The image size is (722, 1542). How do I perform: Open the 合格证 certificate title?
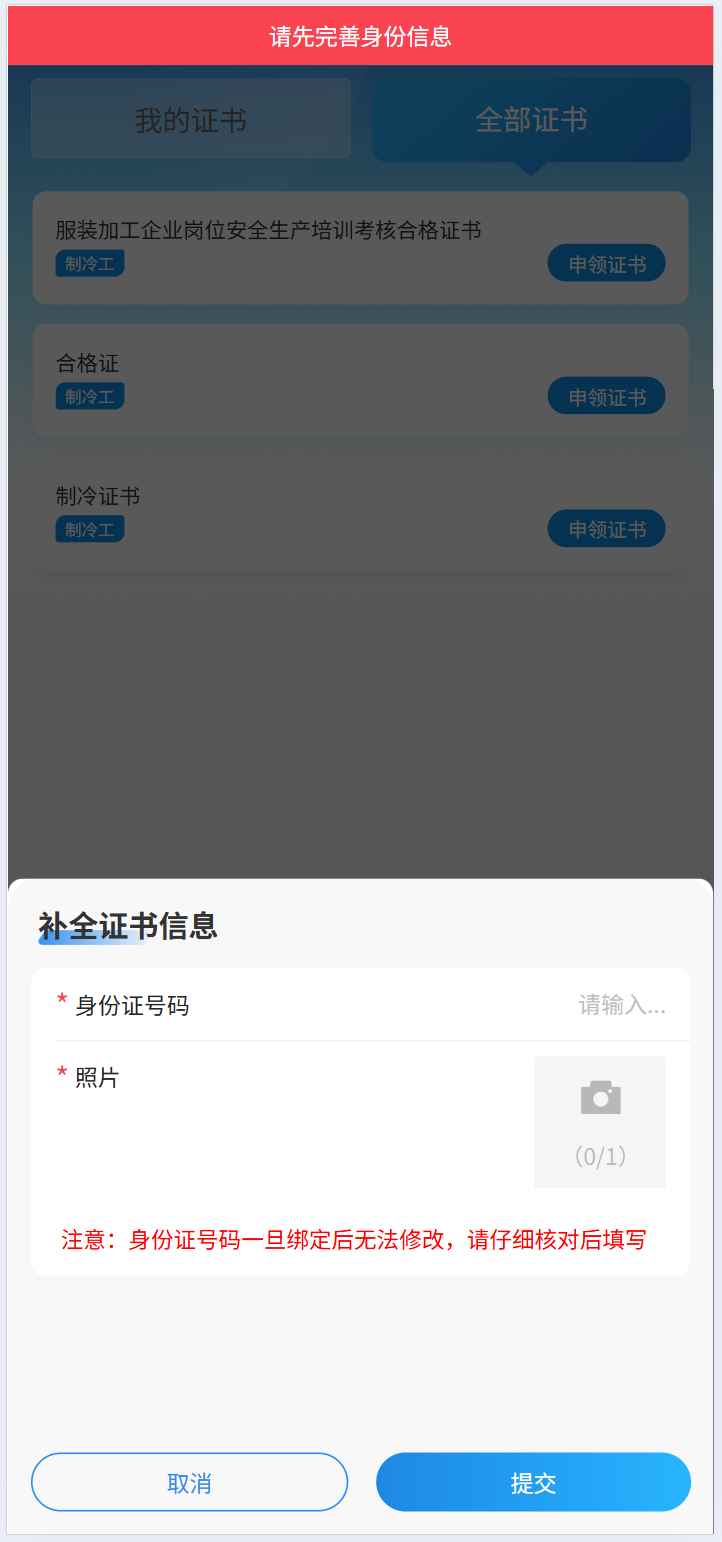coord(88,363)
